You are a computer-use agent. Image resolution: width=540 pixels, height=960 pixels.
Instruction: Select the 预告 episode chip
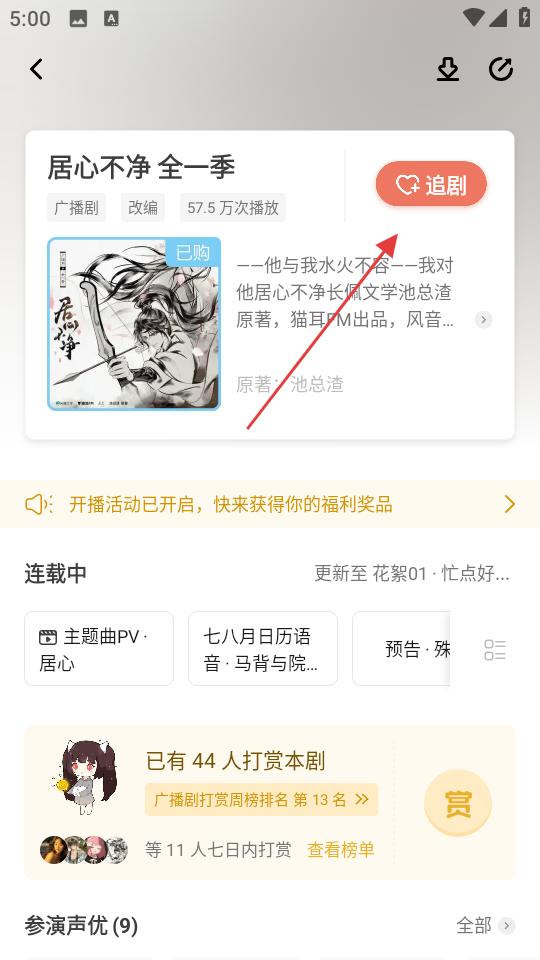coord(401,649)
